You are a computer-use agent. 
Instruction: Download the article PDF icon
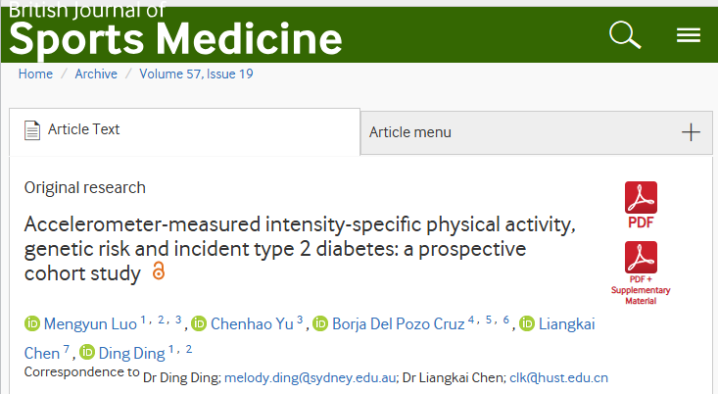tap(641, 205)
